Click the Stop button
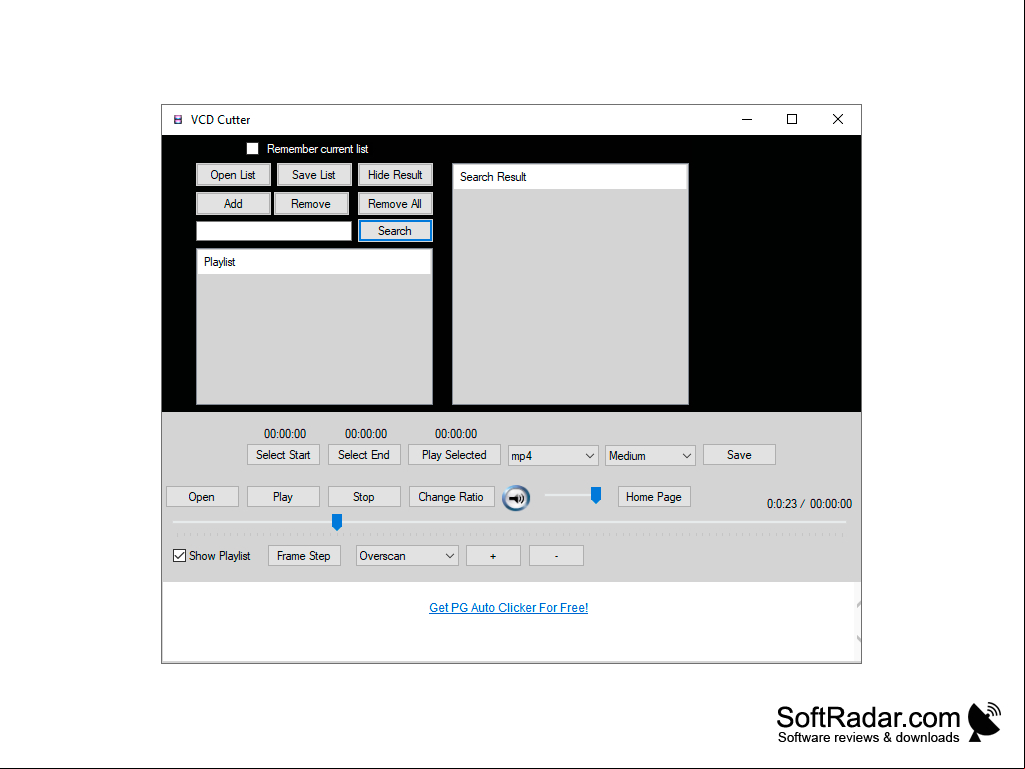This screenshot has height=769, width=1025. point(363,496)
